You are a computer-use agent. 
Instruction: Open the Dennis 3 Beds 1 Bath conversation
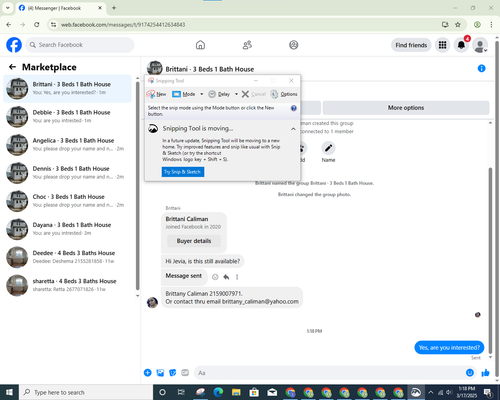click(x=67, y=173)
